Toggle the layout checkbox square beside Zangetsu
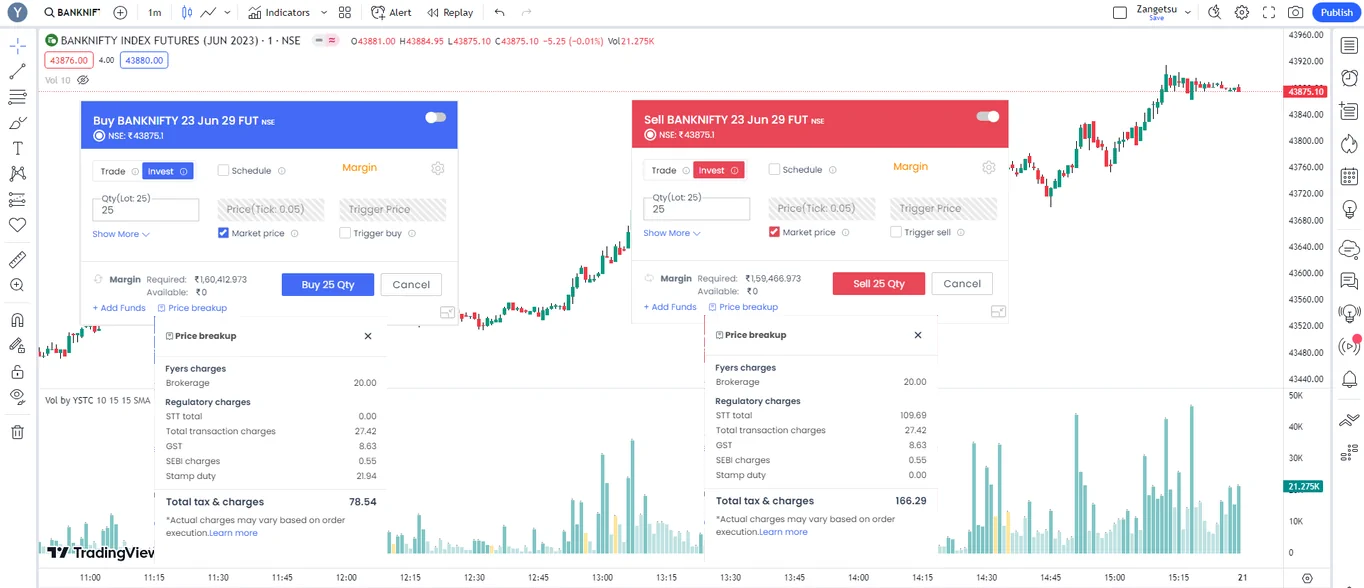 click(x=1120, y=12)
